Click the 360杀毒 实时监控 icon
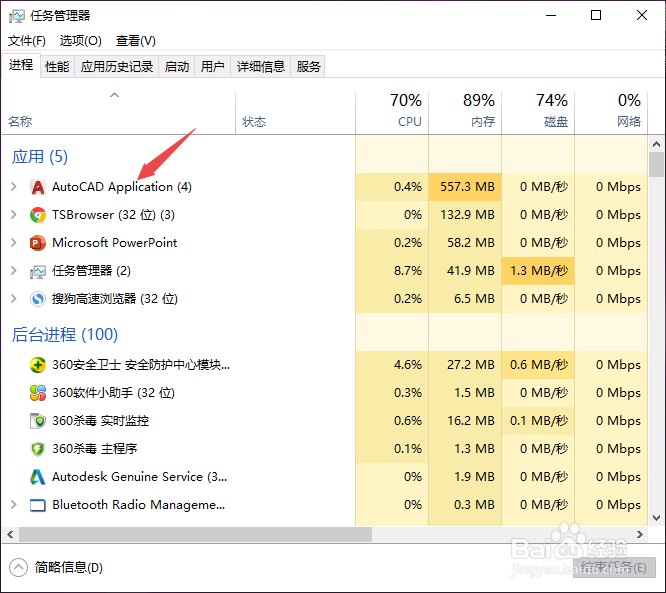 38,421
